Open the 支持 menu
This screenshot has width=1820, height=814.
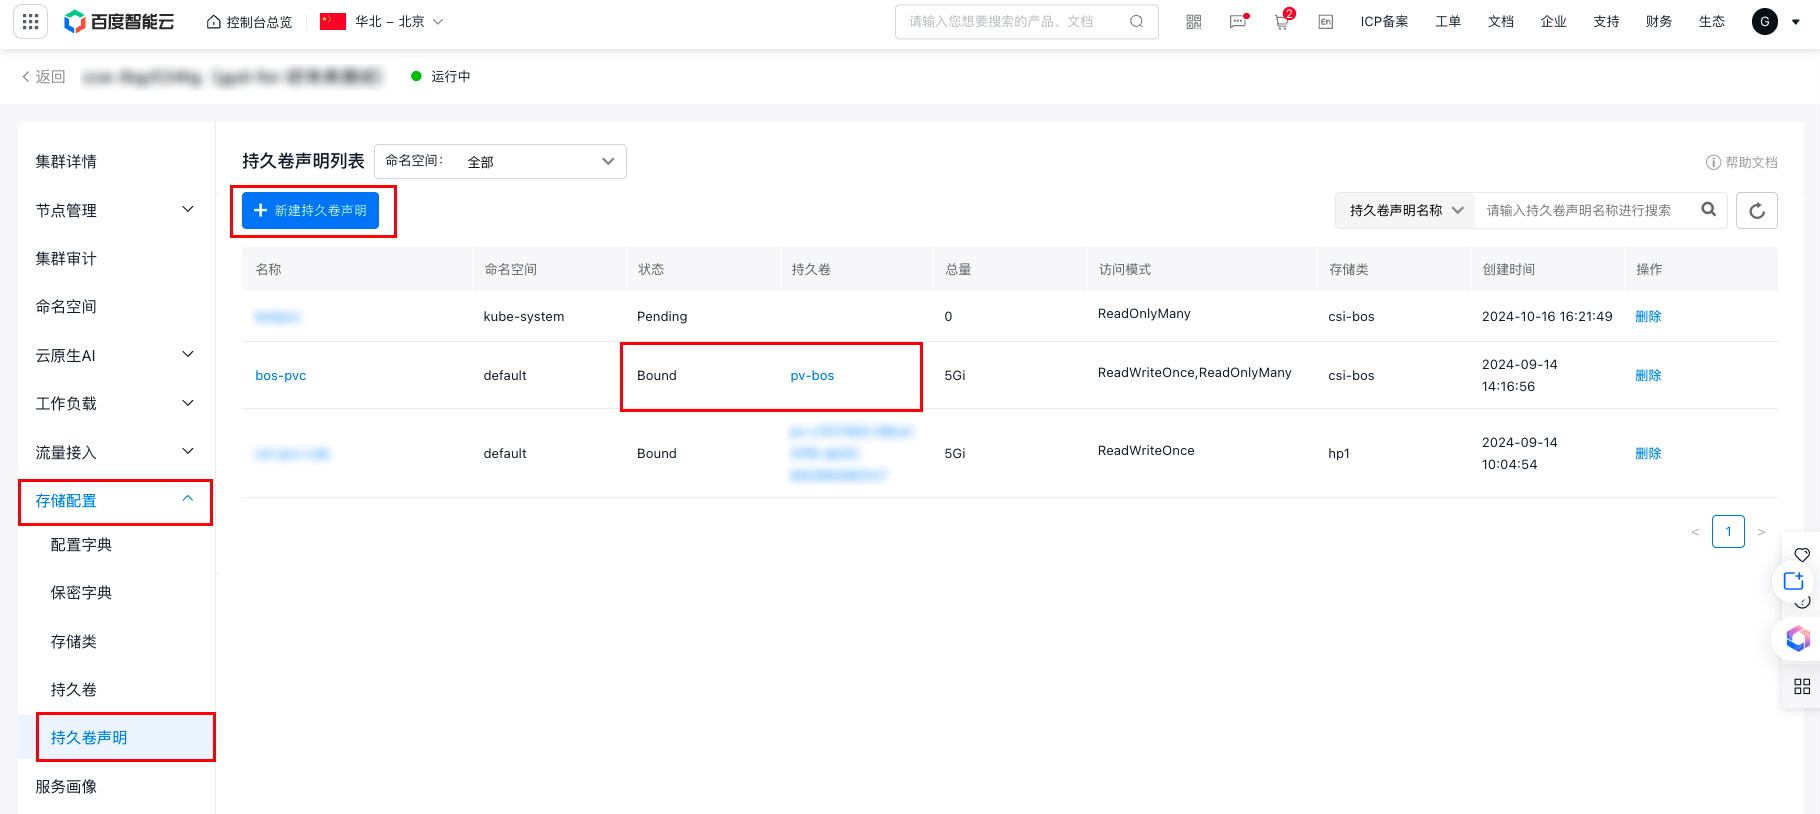(1606, 21)
